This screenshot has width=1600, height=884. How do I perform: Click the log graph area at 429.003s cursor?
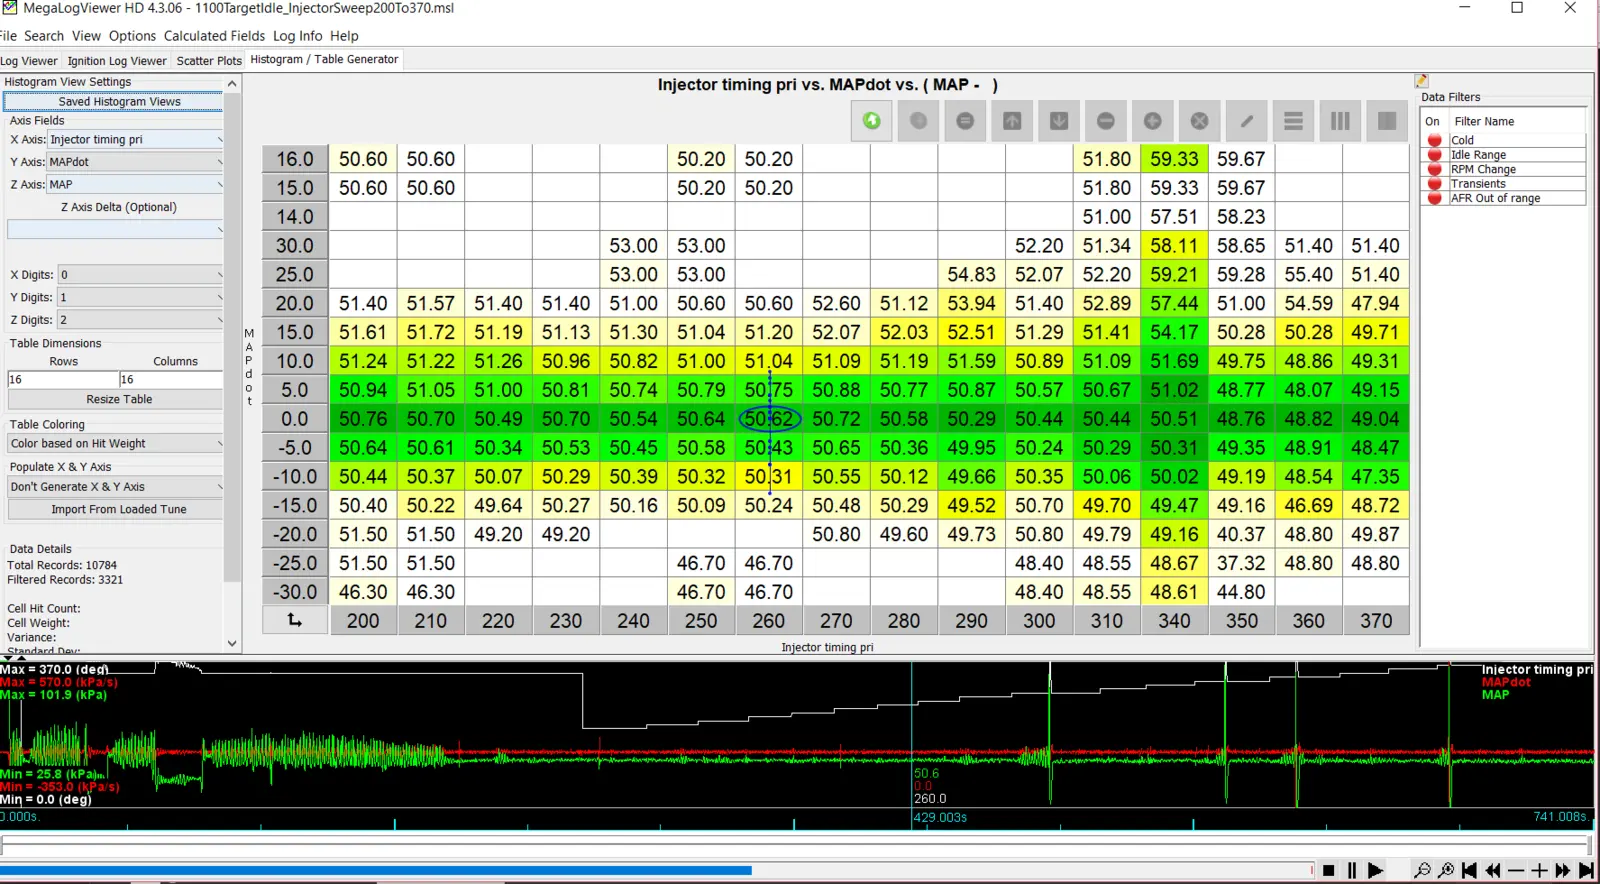click(911, 735)
